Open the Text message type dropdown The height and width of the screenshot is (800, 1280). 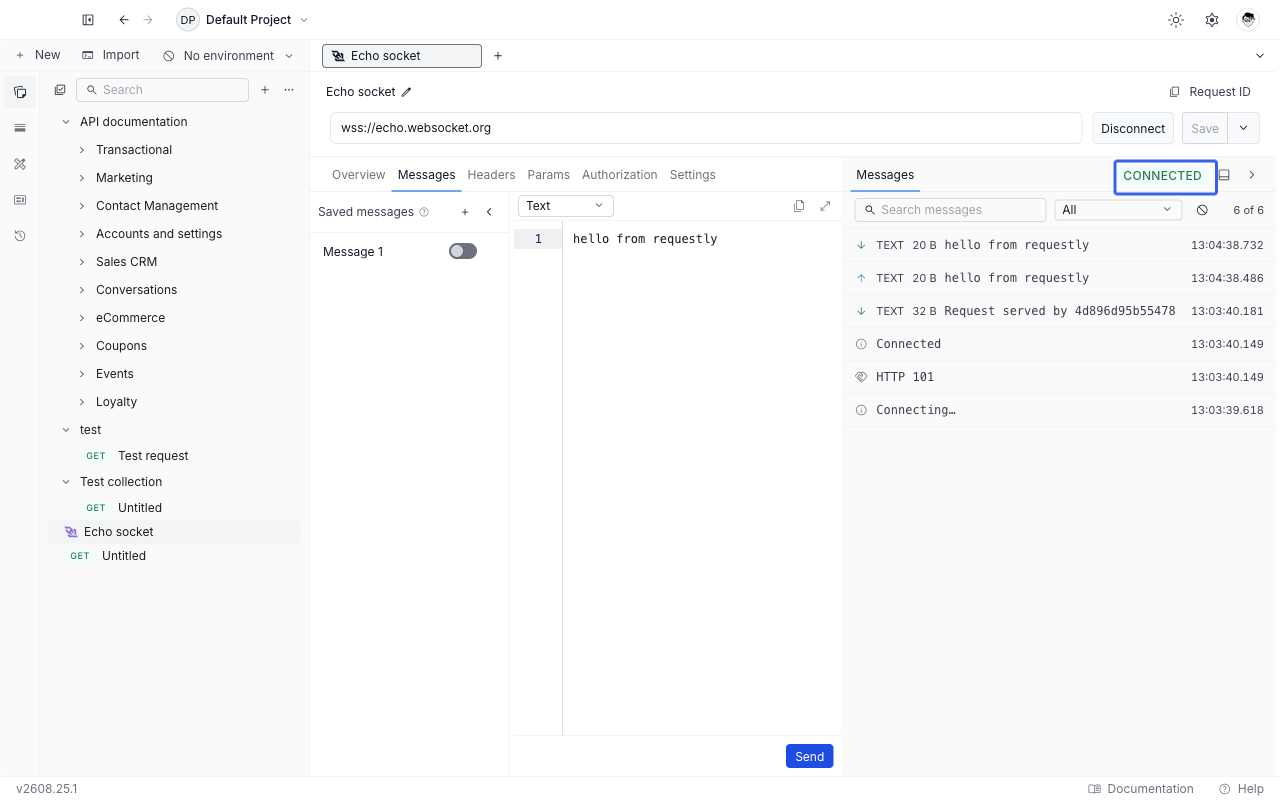(566, 206)
